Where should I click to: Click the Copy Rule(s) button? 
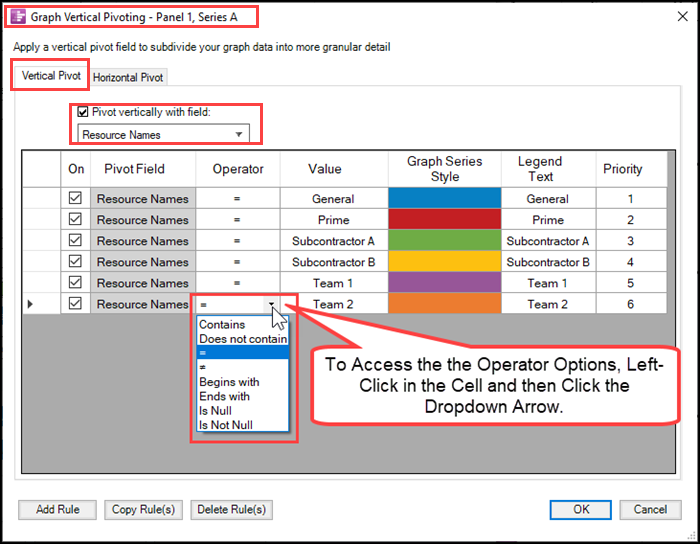coord(143,510)
